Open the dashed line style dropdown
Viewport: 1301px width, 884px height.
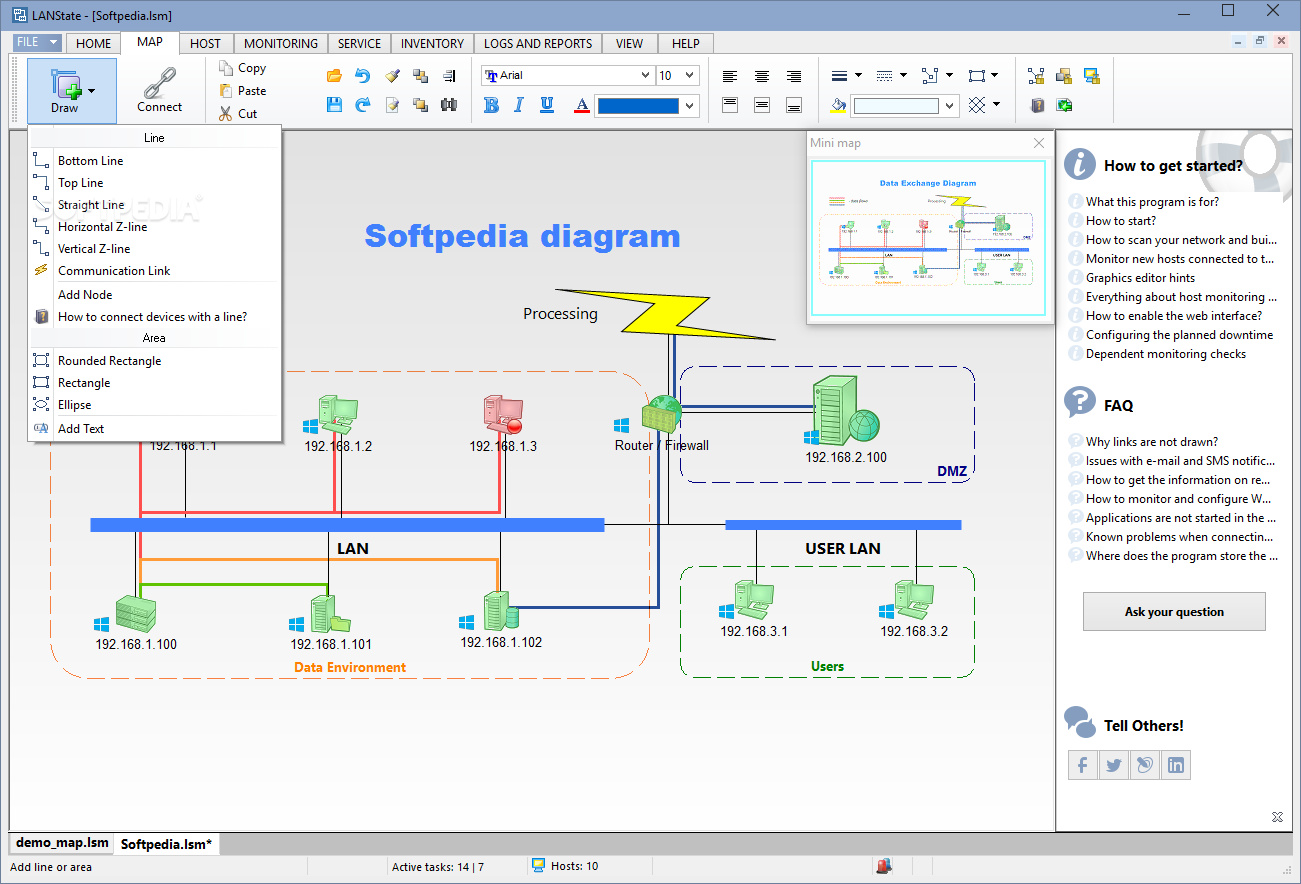pyautogui.click(x=903, y=75)
